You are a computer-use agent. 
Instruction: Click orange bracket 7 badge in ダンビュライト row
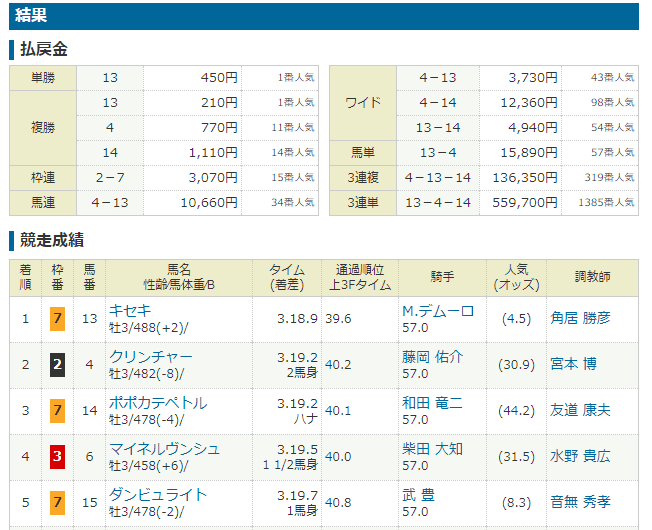(57, 503)
